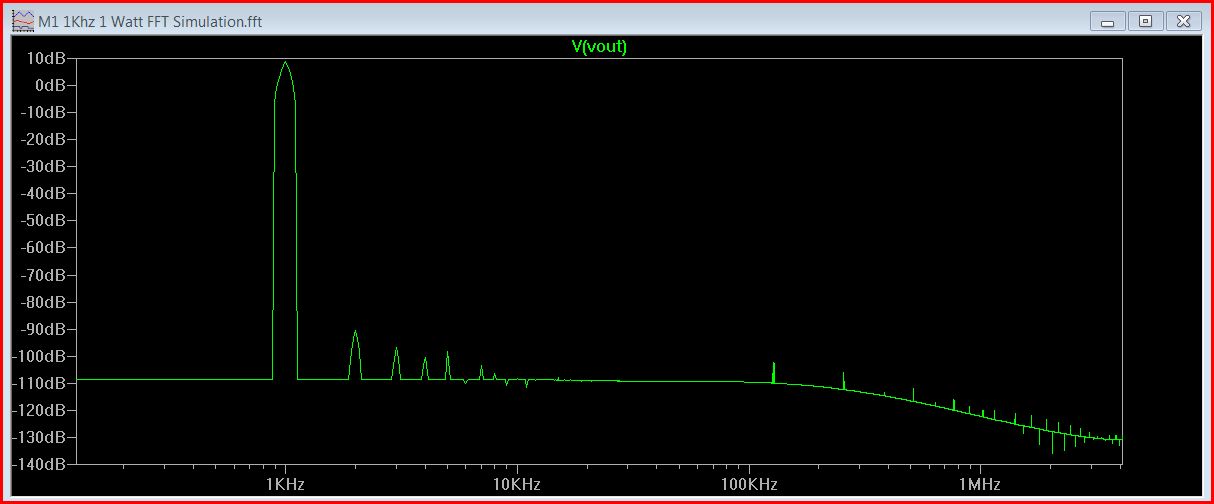Click the -140dB axis label
Screen dimensions: 1214x504
tap(41, 464)
